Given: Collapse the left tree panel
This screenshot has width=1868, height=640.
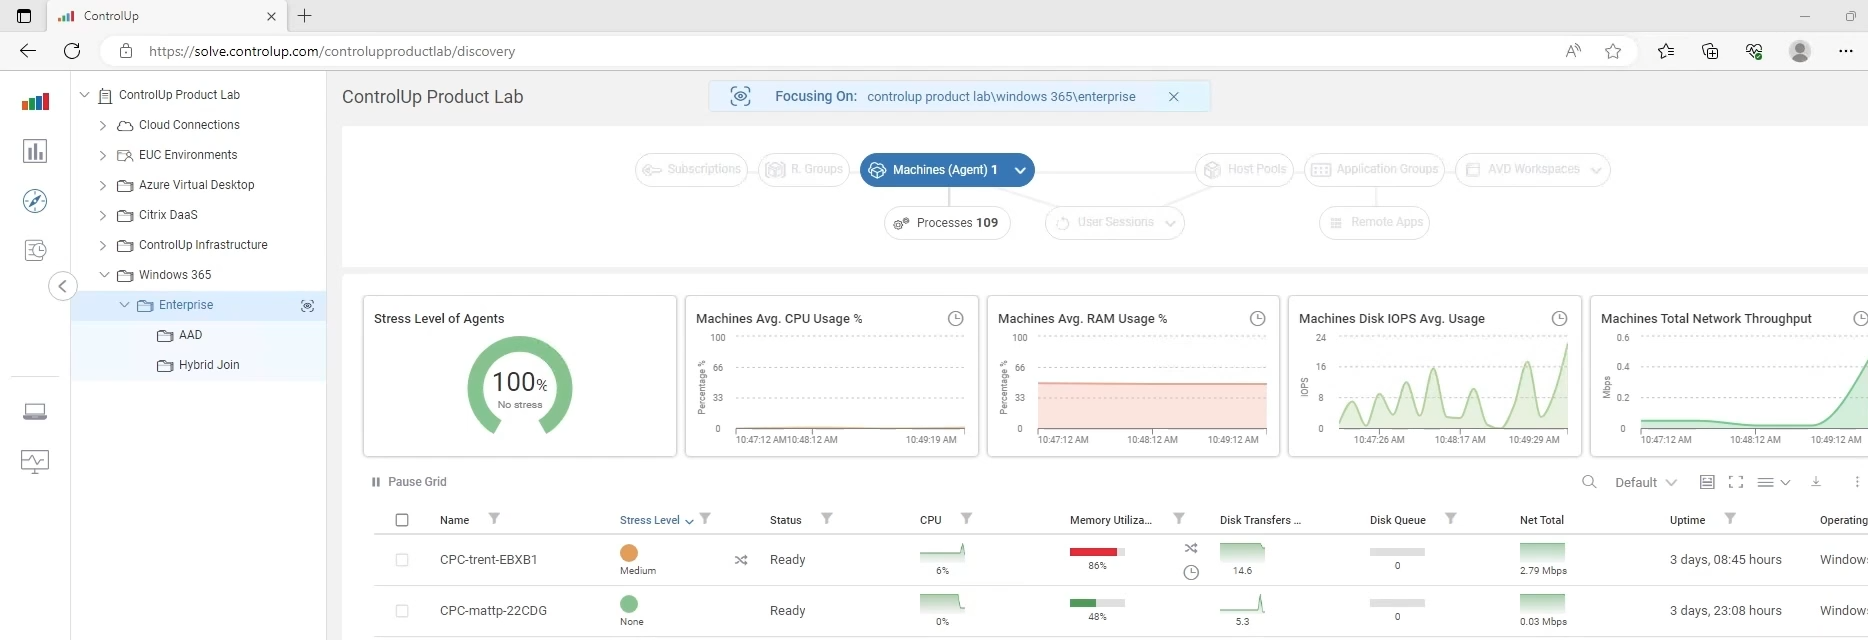Looking at the screenshot, I should click(x=62, y=287).
